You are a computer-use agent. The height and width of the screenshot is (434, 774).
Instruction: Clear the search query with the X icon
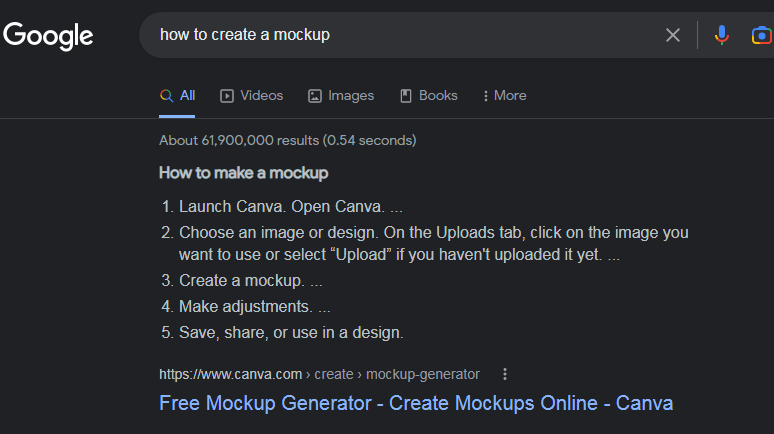coord(672,35)
